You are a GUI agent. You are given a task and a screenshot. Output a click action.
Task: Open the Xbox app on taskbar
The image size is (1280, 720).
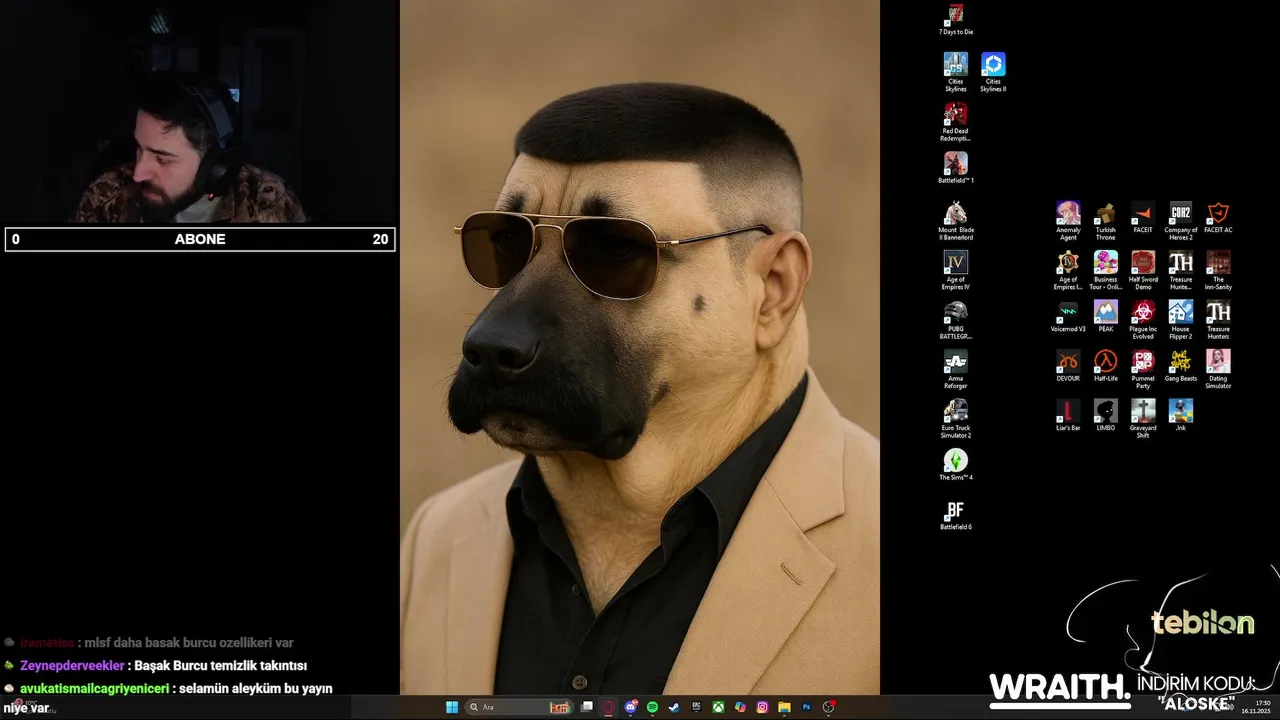718,707
